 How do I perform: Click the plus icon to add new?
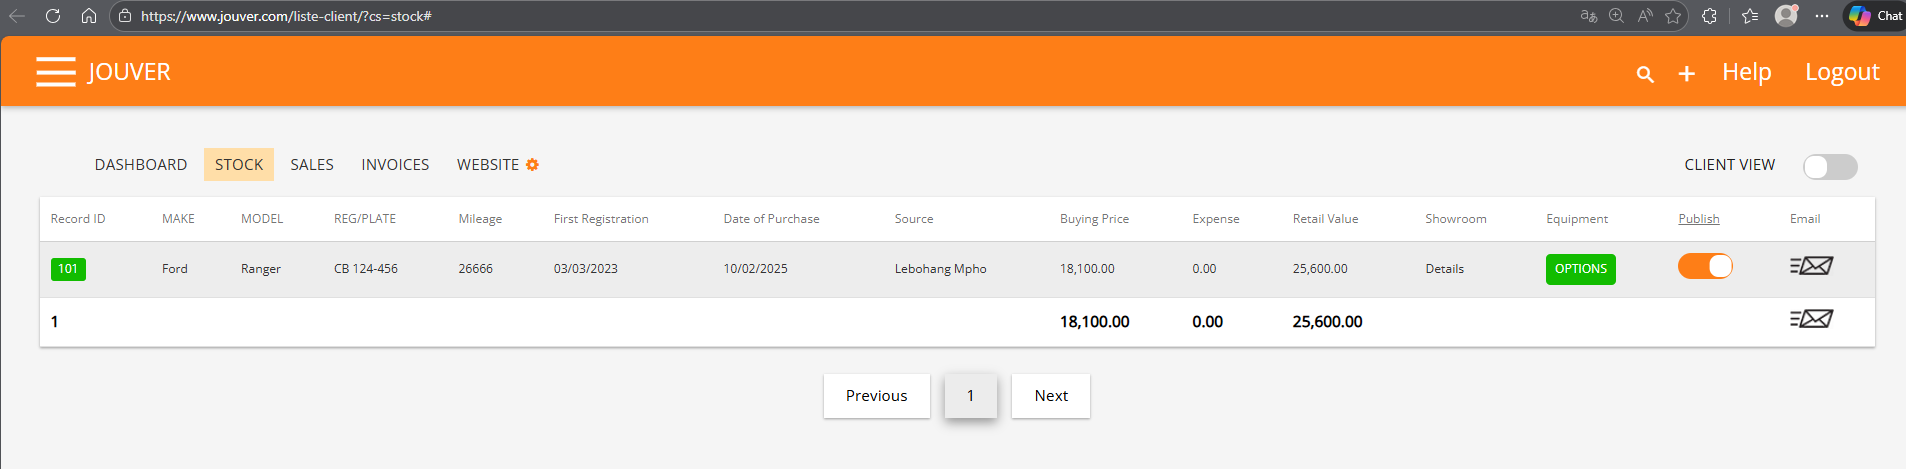(1686, 74)
